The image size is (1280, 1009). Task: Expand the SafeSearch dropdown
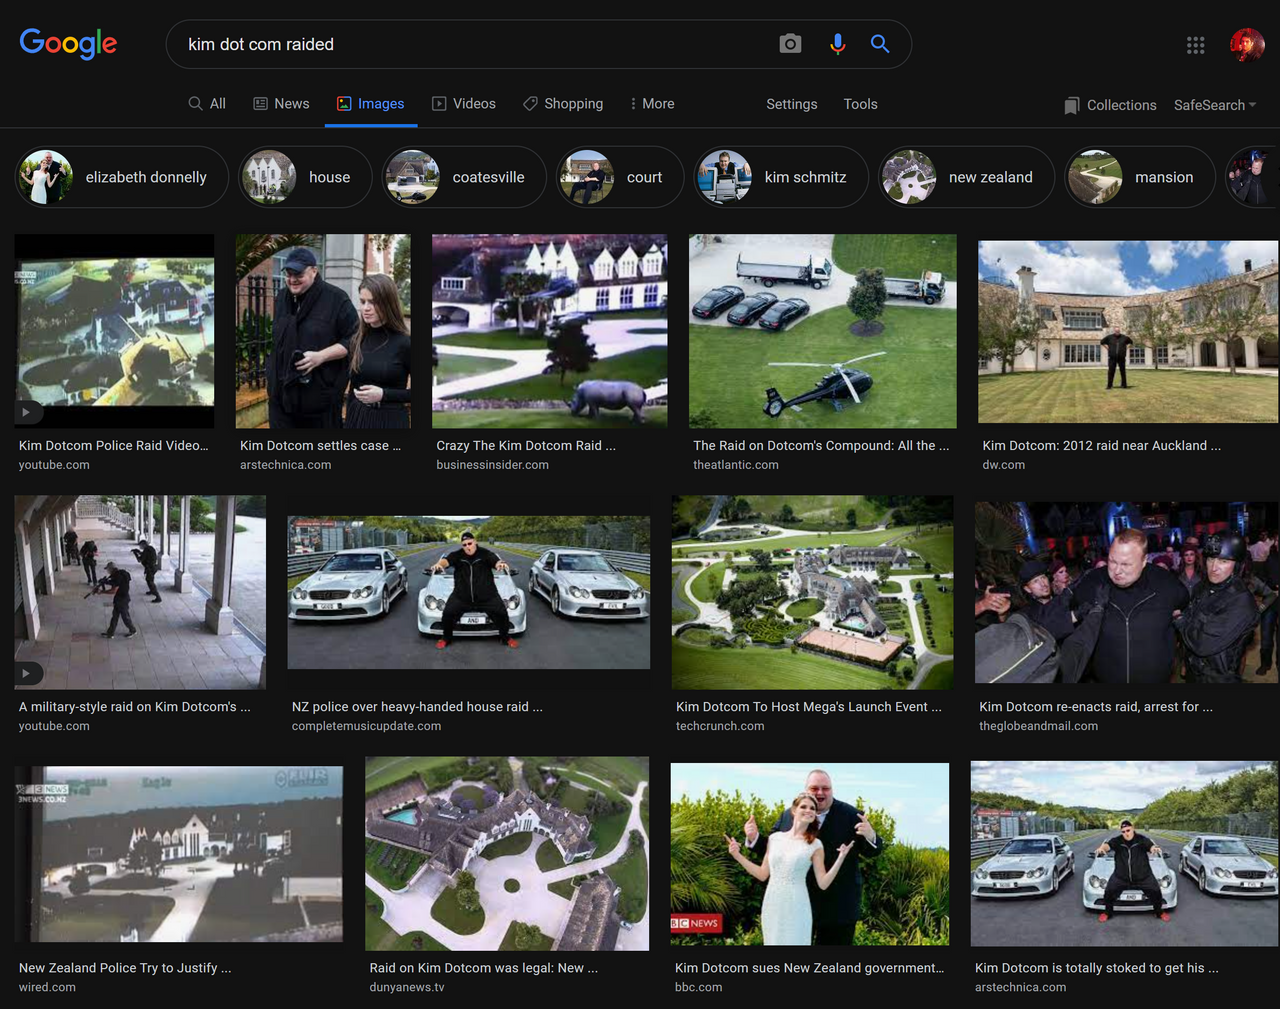pyautogui.click(x=1215, y=105)
